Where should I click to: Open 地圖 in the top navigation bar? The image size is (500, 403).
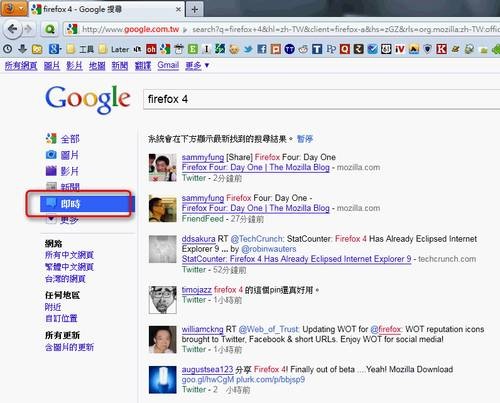97,66
